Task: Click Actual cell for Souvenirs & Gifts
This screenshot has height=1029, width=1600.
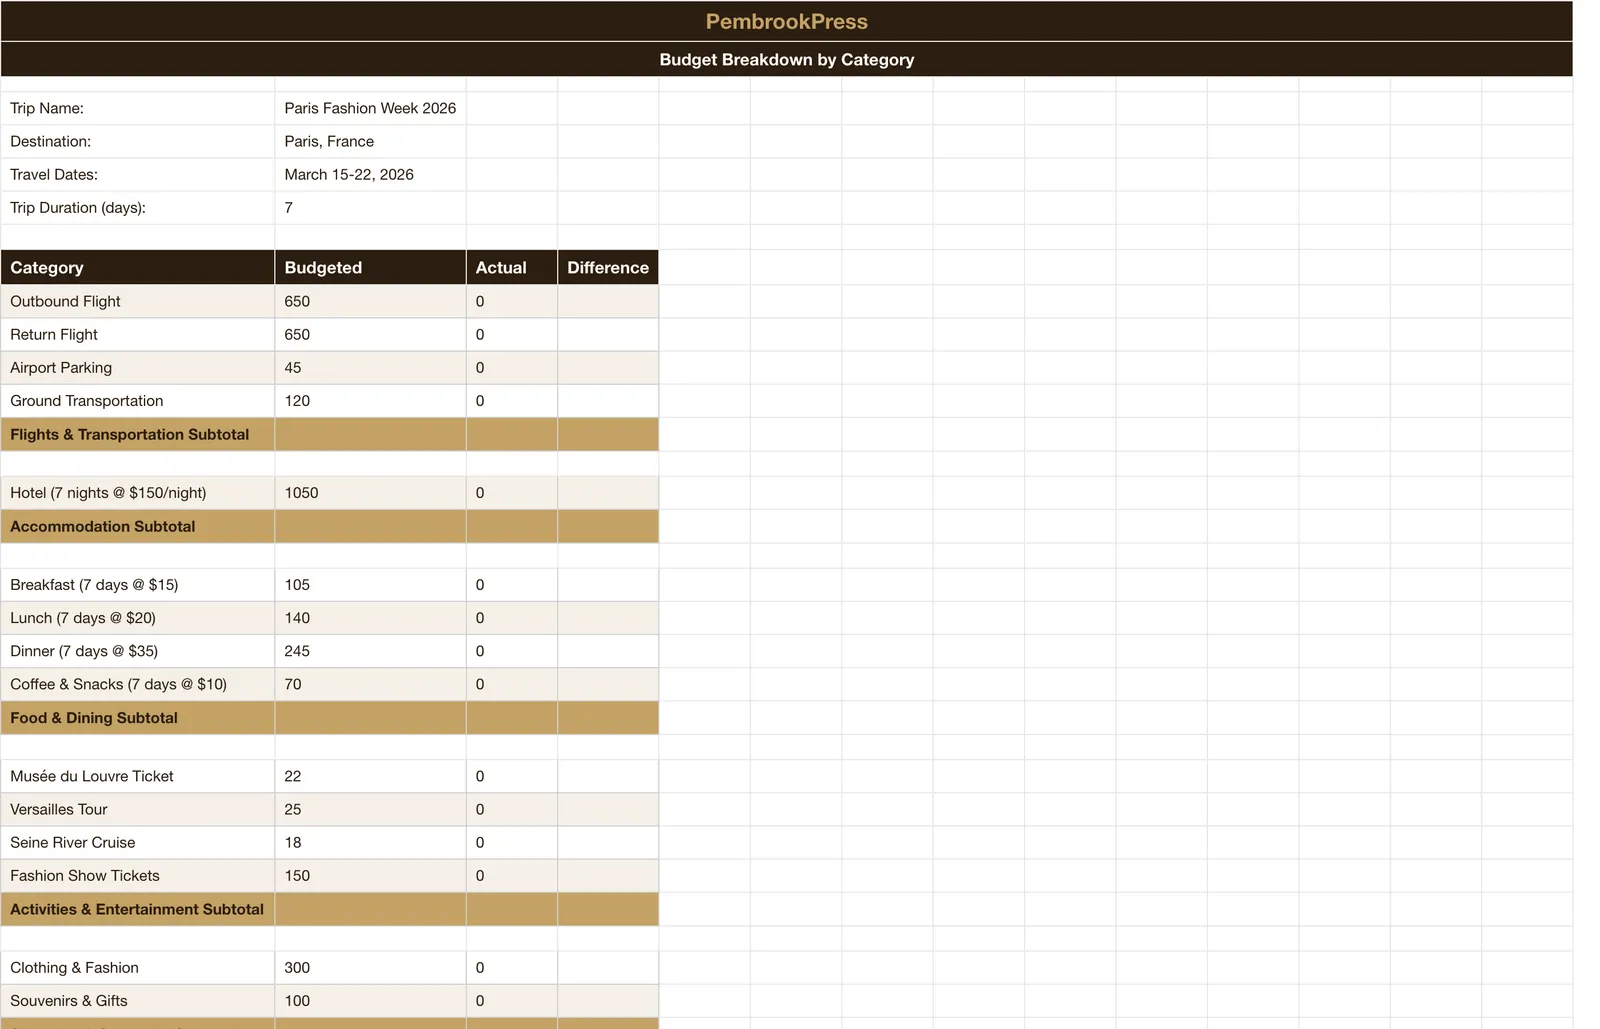Action: pyautogui.click(x=511, y=1000)
